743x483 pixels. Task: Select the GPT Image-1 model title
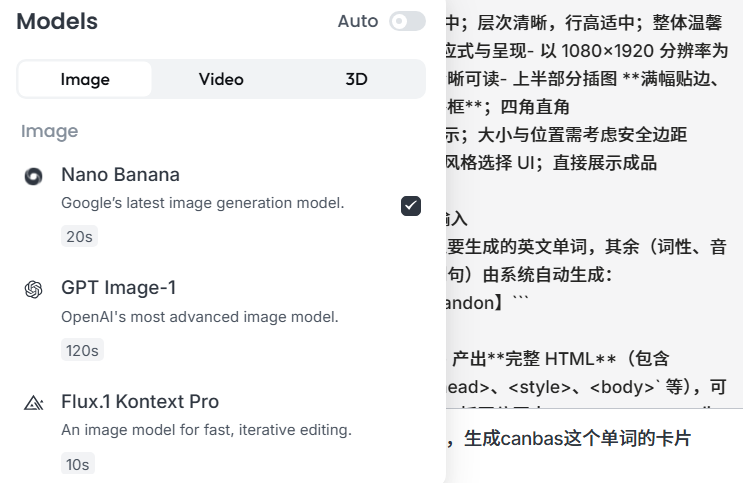[x=118, y=288]
